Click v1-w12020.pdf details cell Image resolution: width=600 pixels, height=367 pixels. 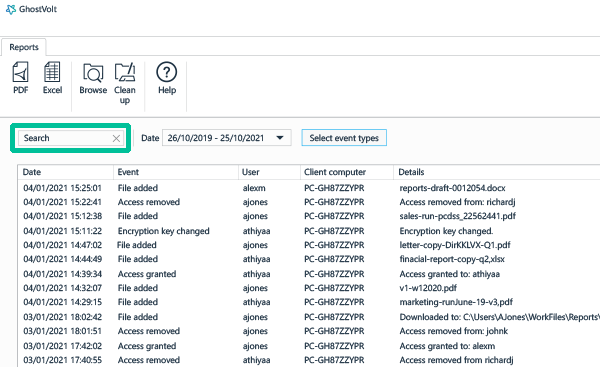pyautogui.click(x=428, y=288)
